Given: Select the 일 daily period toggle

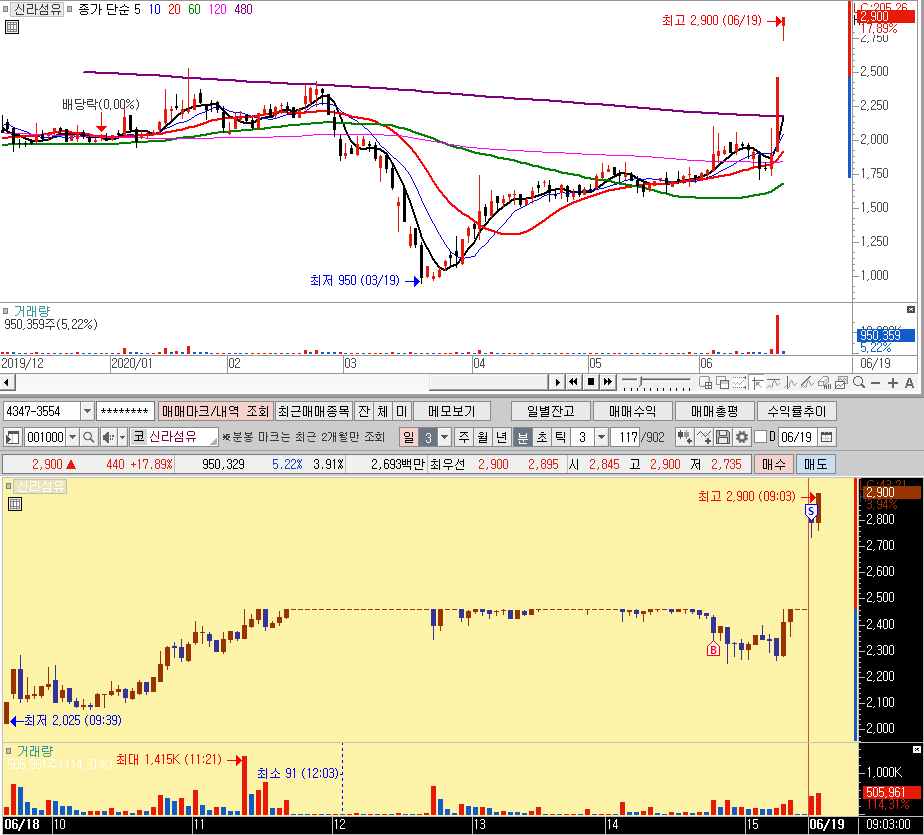Looking at the screenshot, I should click(x=408, y=437).
